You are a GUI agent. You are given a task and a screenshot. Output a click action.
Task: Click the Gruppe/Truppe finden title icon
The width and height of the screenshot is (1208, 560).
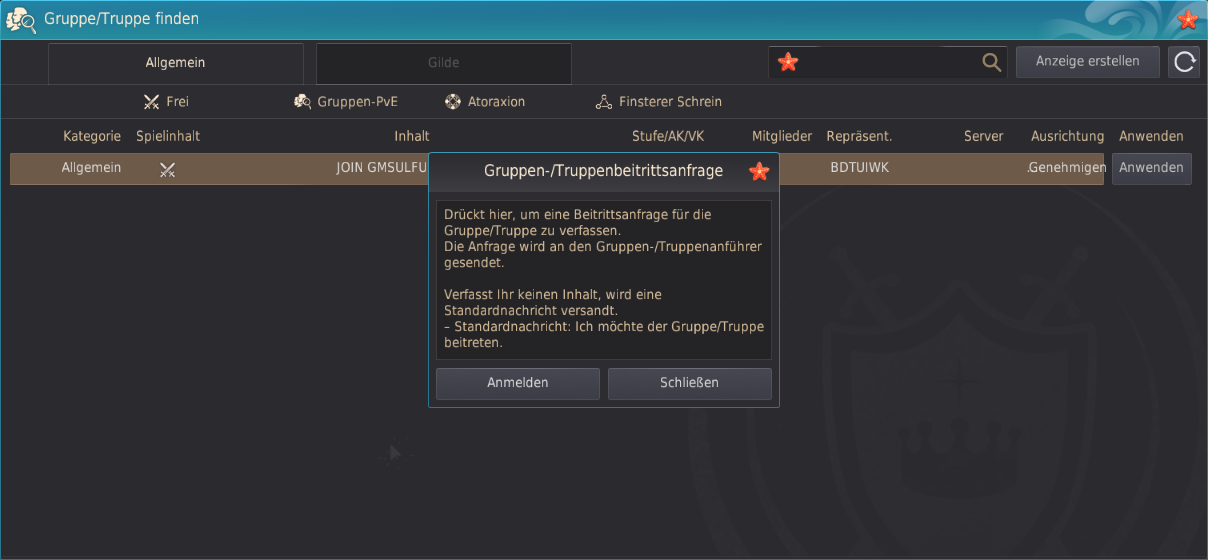click(x=22, y=19)
